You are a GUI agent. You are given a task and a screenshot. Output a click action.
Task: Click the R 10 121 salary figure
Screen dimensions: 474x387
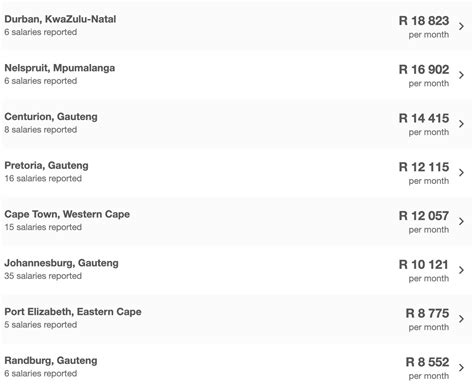(424, 265)
